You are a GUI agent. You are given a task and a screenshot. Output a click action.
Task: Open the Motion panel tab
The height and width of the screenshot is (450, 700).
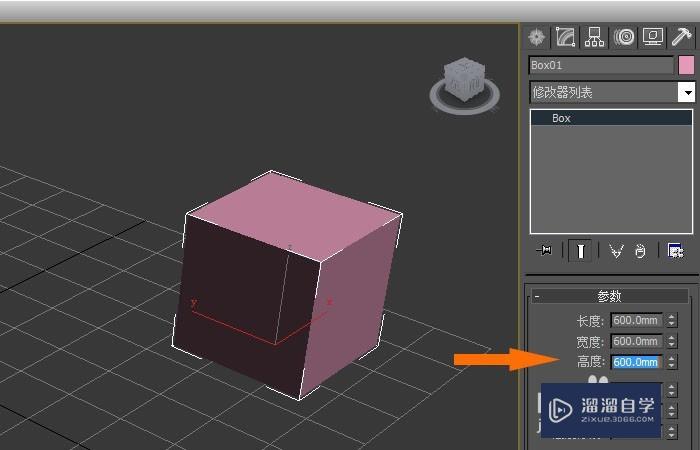point(624,37)
